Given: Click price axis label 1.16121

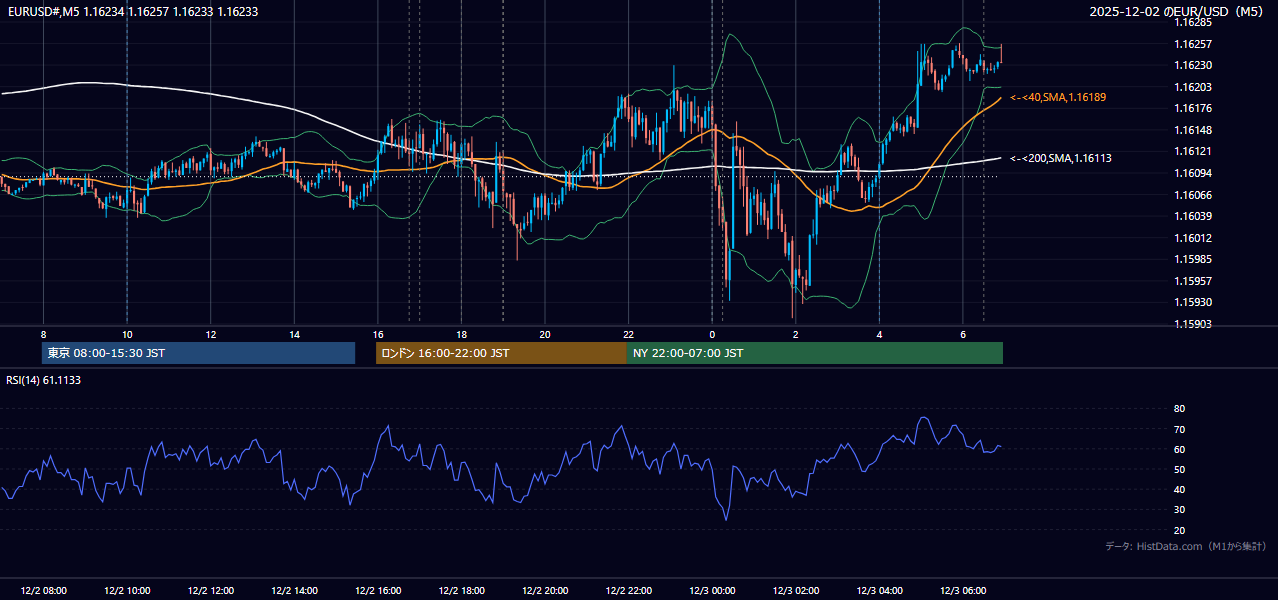Looking at the screenshot, I should pyautogui.click(x=1193, y=151).
